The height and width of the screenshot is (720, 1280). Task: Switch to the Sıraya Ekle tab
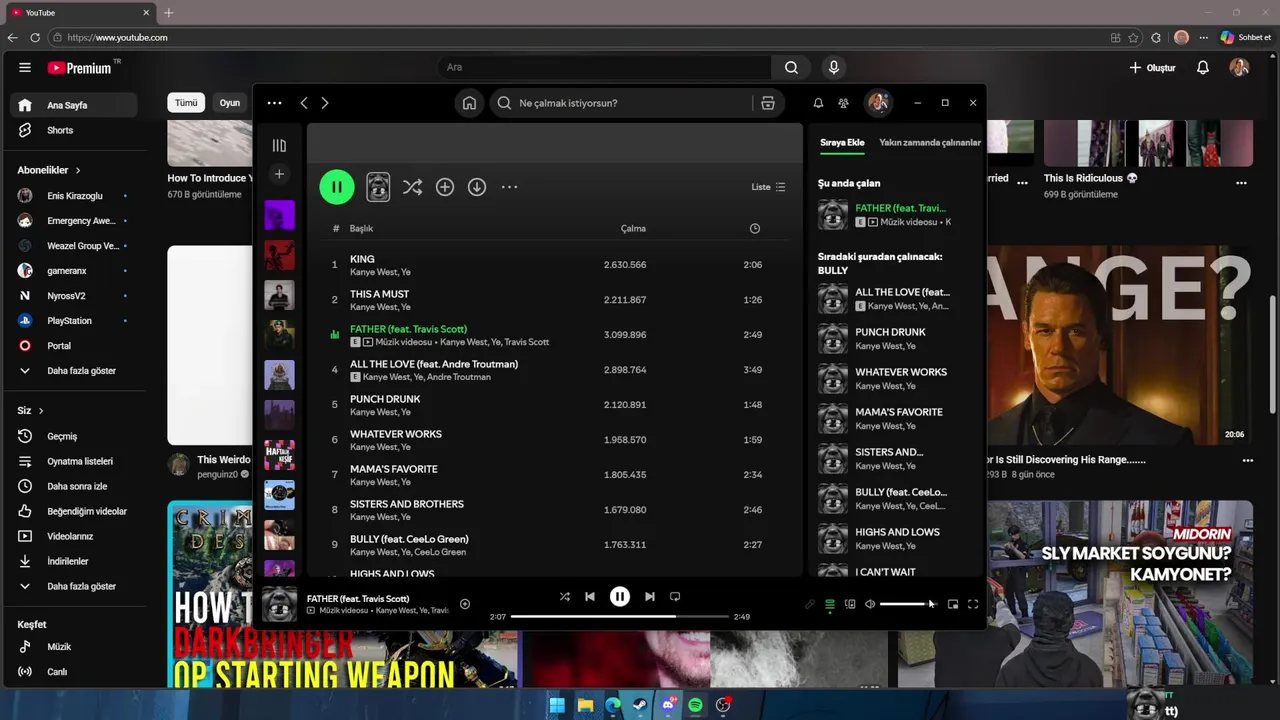tap(842, 142)
